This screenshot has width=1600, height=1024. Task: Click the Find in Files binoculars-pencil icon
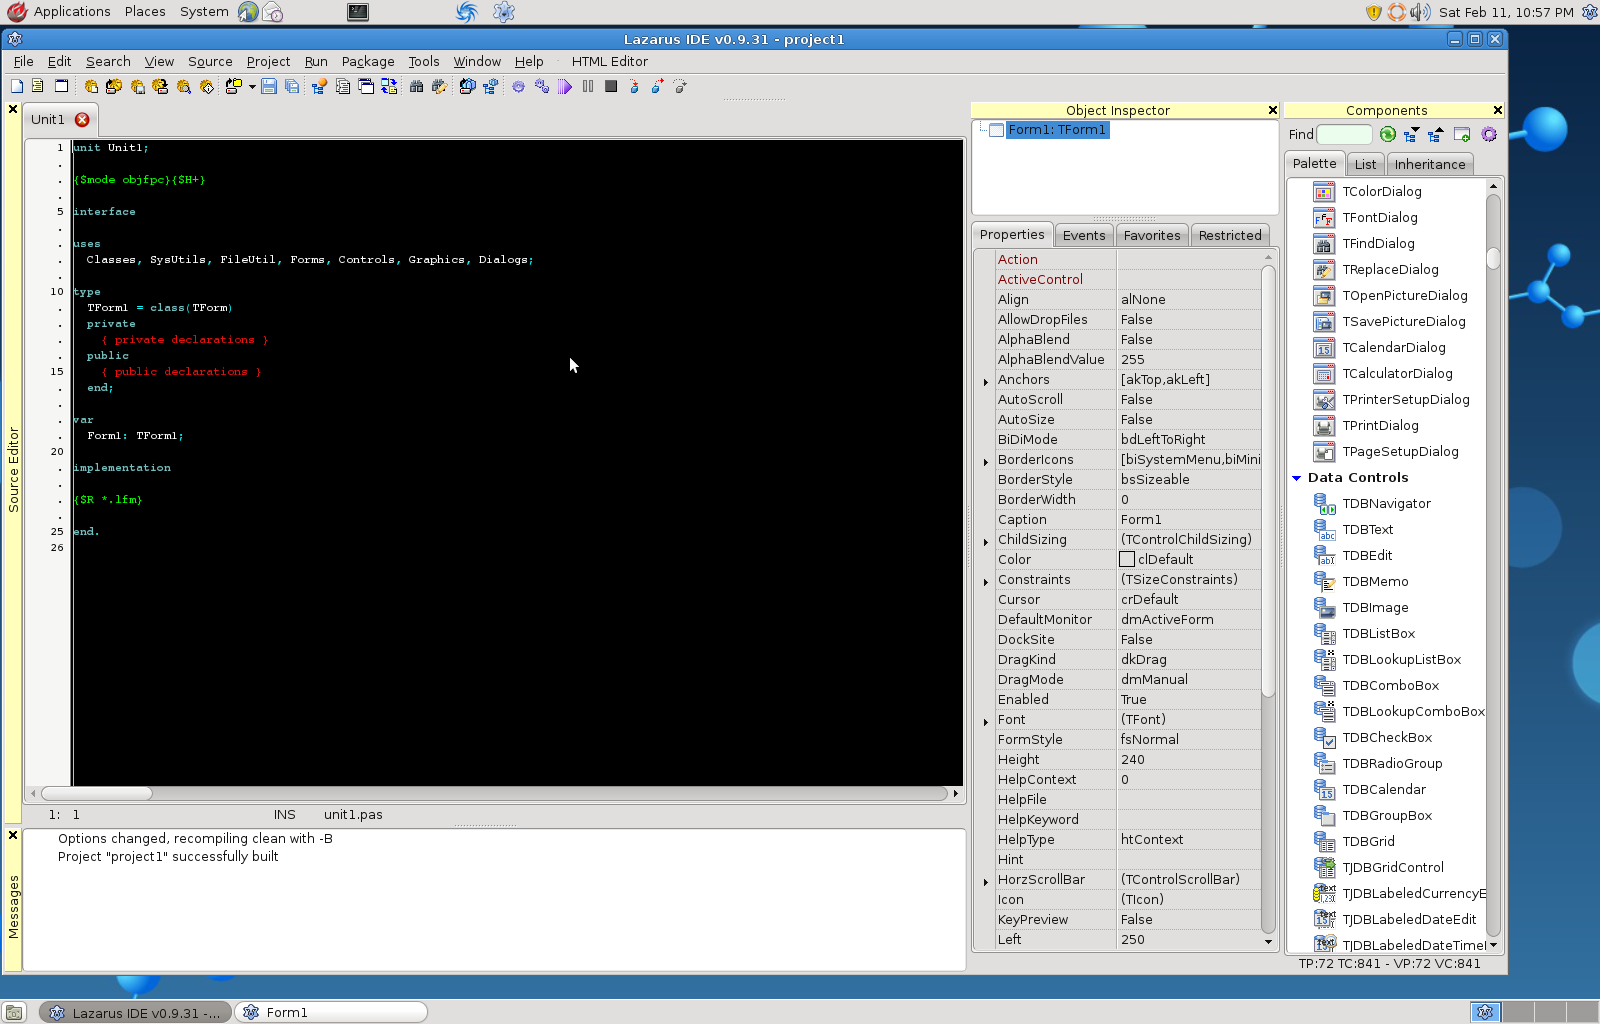pos(439,86)
